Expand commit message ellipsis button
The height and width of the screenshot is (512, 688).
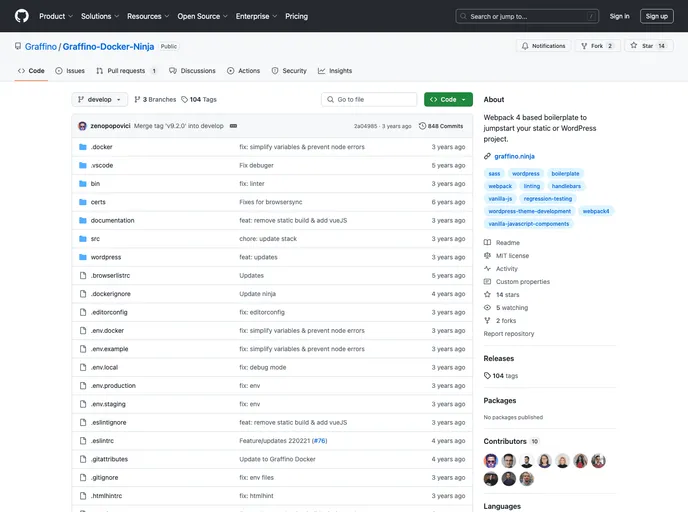(233, 126)
